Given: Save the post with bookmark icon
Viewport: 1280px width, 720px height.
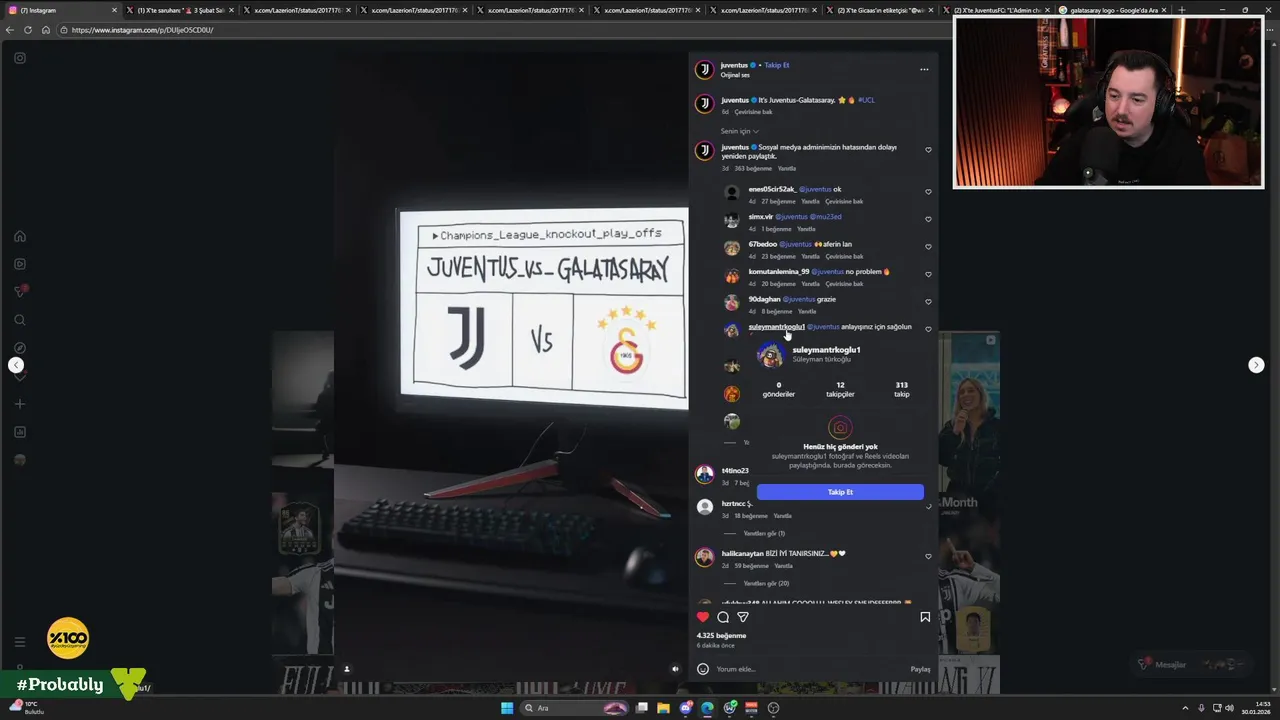Looking at the screenshot, I should coord(925,617).
